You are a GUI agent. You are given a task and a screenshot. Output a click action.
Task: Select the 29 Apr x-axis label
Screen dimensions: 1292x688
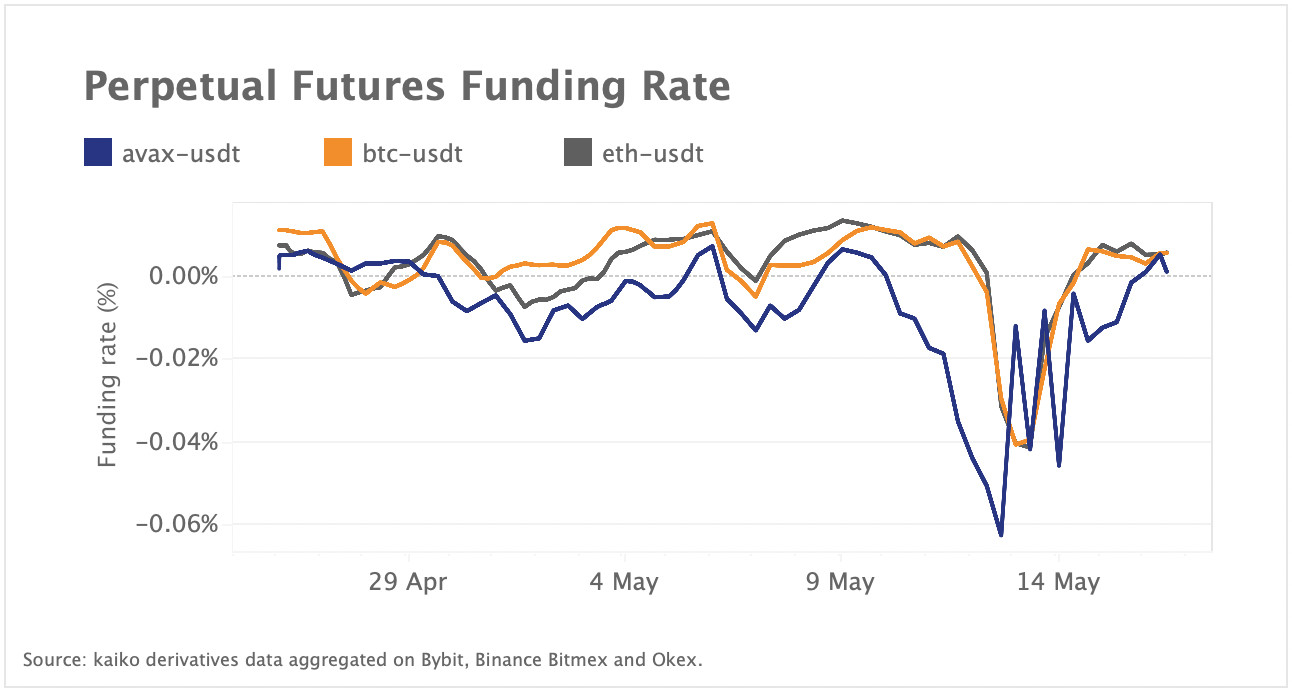pos(408,582)
